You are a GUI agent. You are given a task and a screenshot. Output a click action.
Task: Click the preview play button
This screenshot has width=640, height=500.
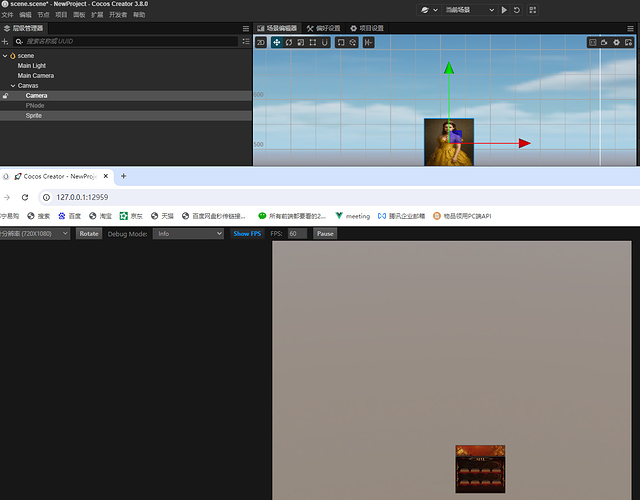pos(504,10)
